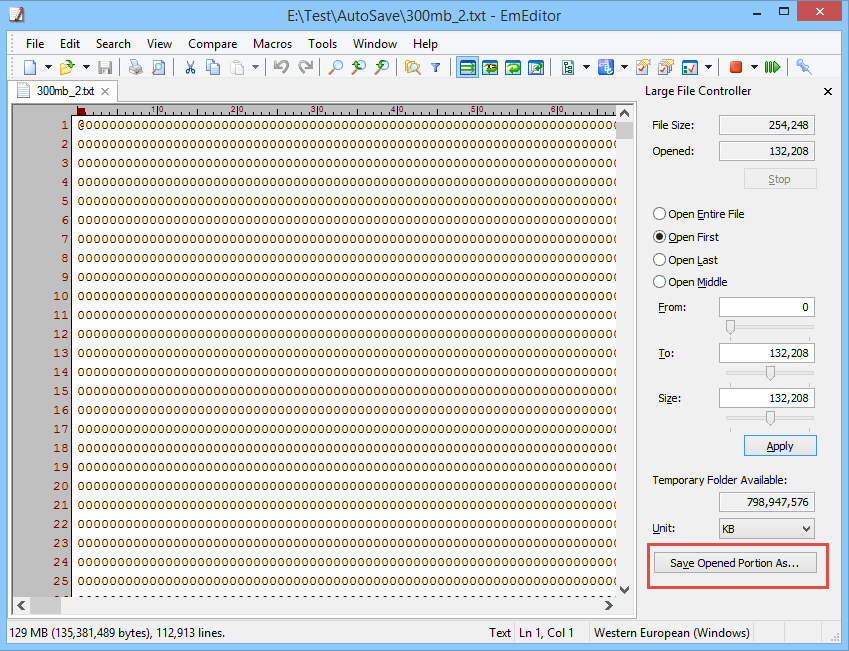Click the Undo arrow icon

click(x=281, y=67)
